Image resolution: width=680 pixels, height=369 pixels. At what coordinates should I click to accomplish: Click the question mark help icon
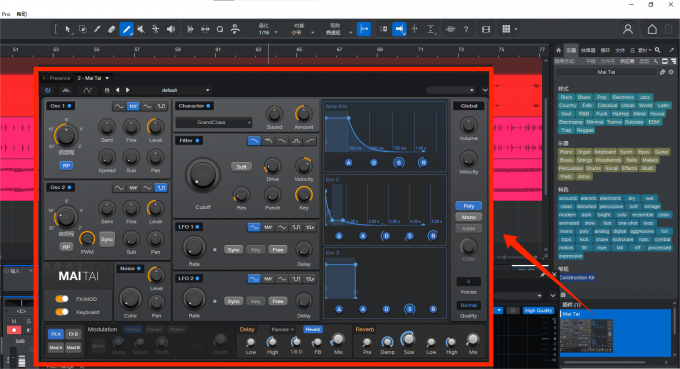tap(466, 29)
